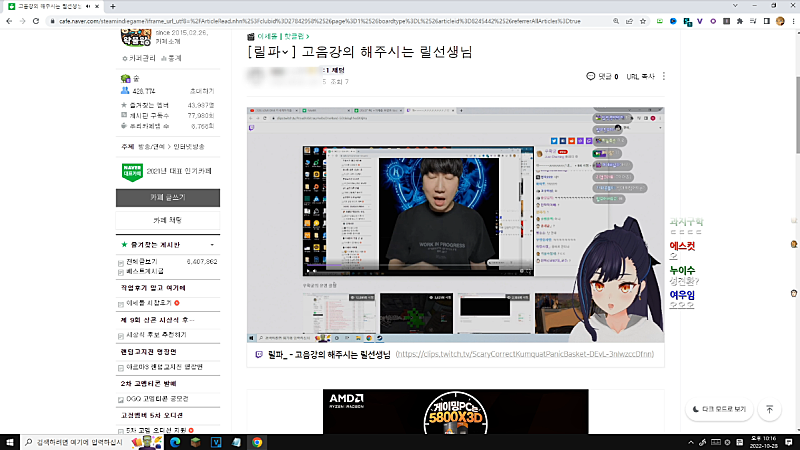The image size is (800, 450).
Task: Open best posts board (베스트게시글)
Action: click(x=145, y=272)
